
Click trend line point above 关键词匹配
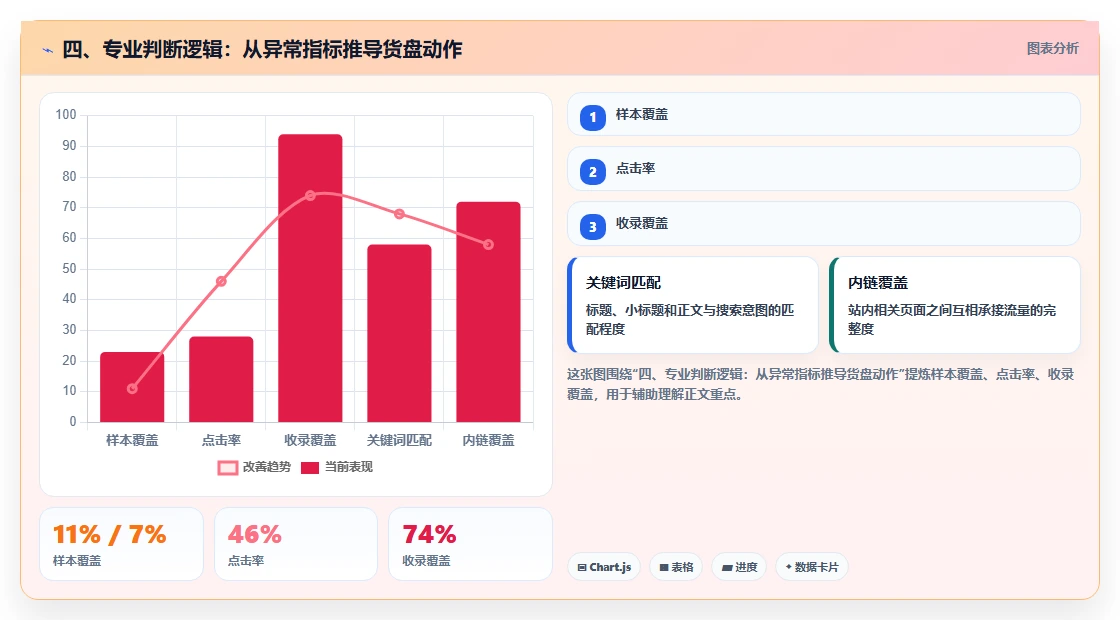[399, 214]
